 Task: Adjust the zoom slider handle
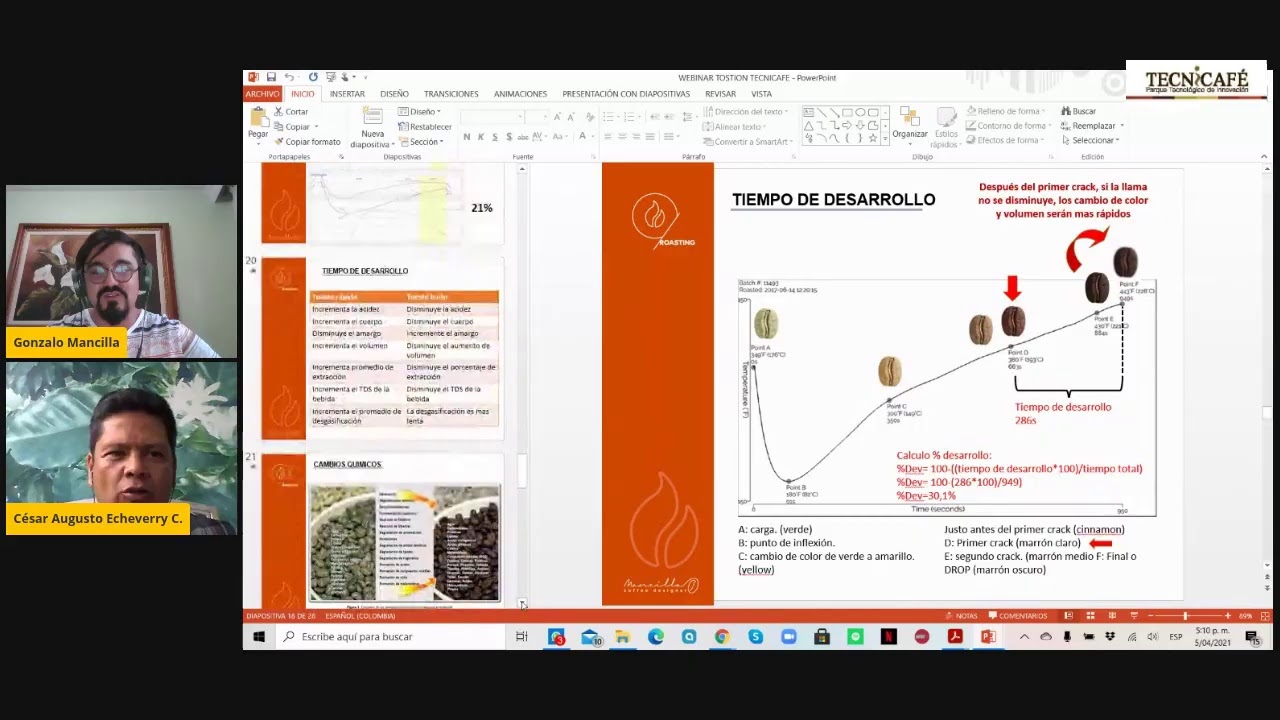point(1185,616)
